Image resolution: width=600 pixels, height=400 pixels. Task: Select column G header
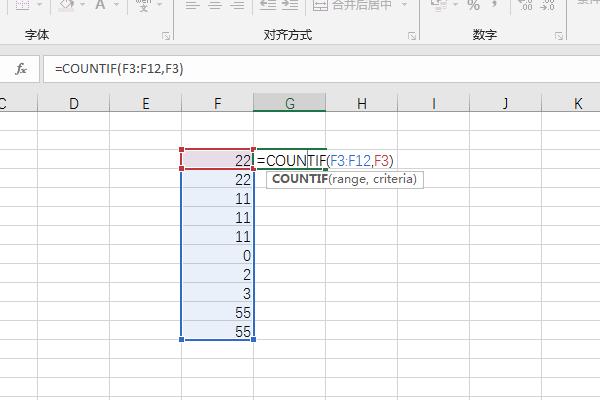(290, 103)
